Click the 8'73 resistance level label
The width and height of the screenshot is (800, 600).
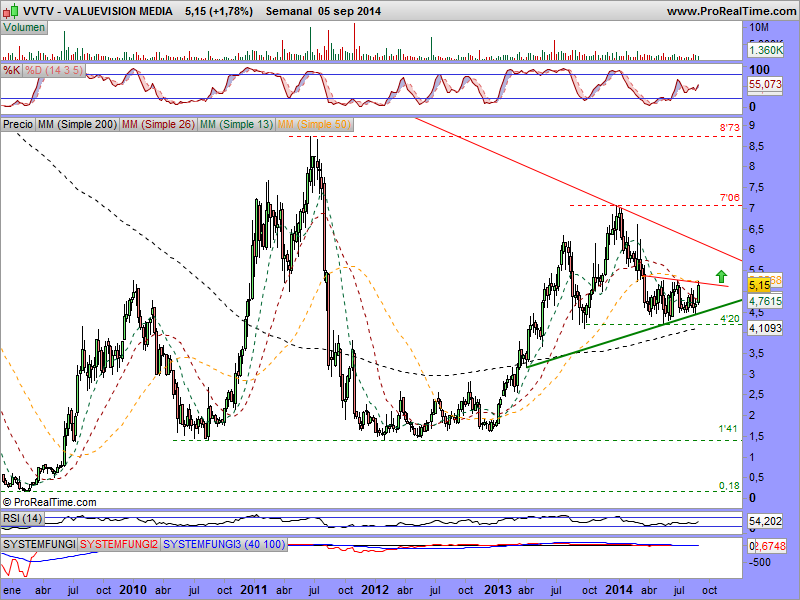point(729,128)
